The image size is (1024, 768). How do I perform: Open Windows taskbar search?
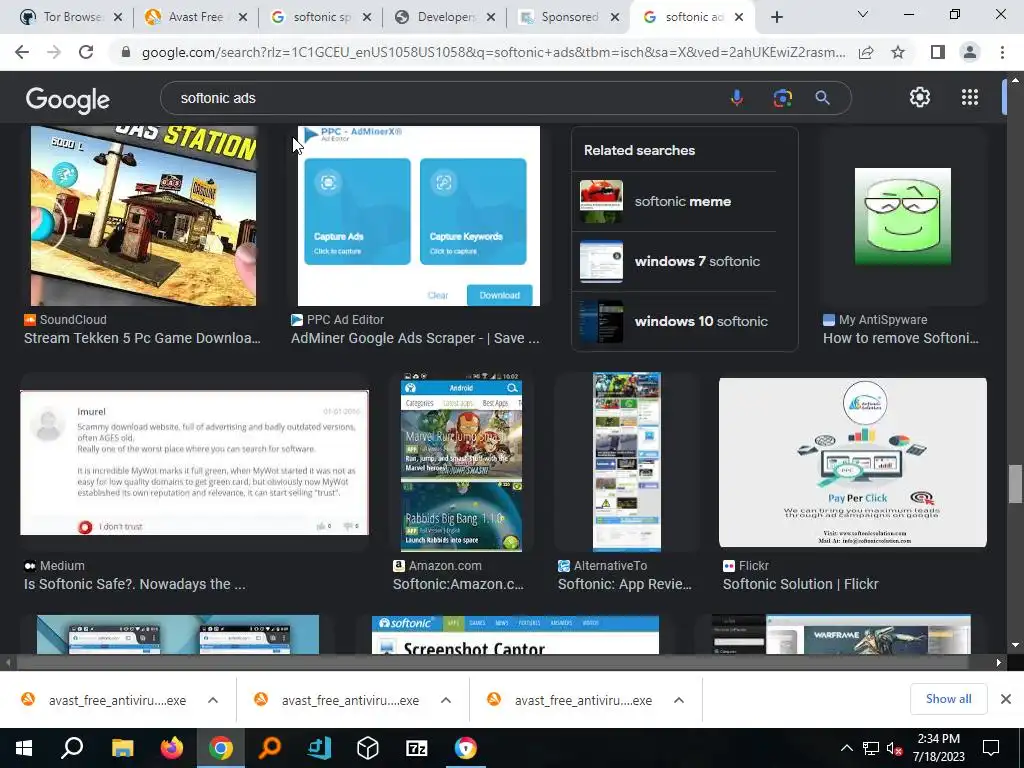72,748
